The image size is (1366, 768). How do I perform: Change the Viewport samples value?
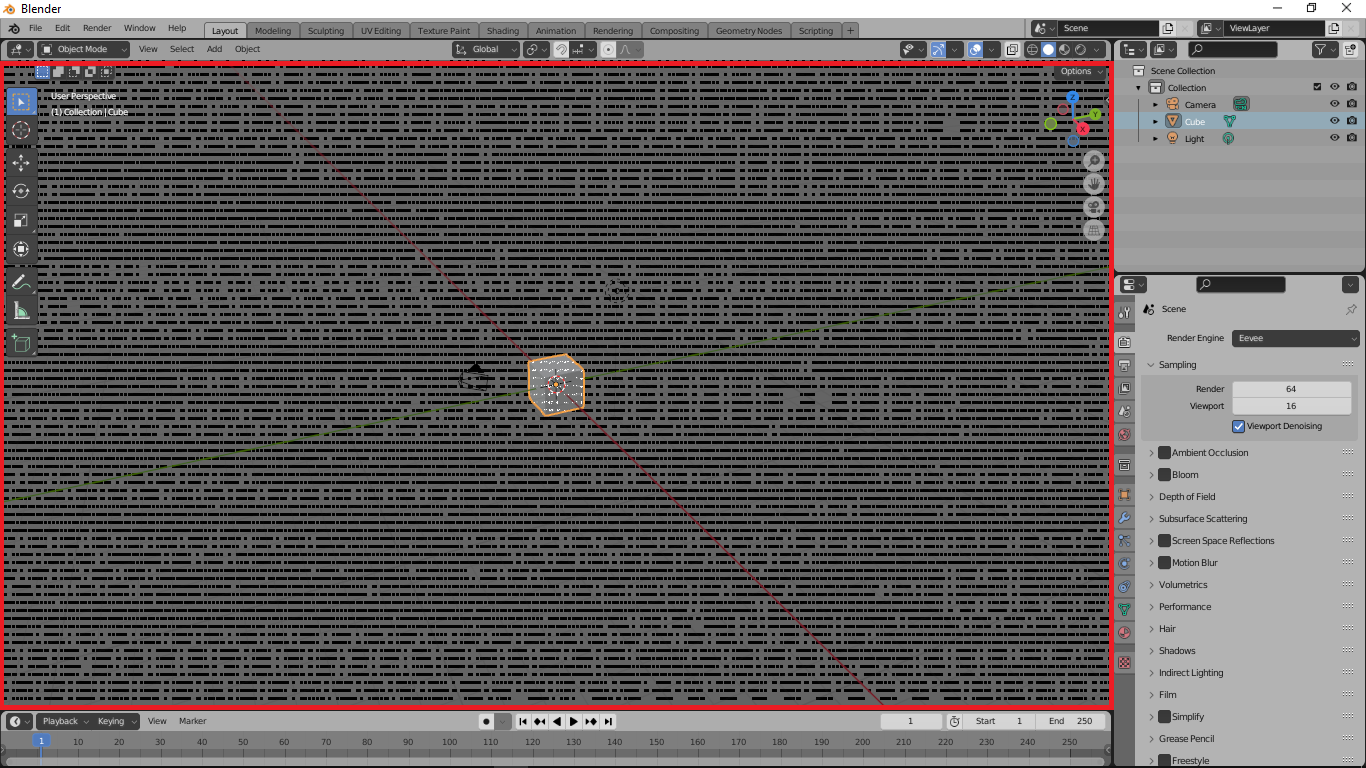[x=1291, y=406]
